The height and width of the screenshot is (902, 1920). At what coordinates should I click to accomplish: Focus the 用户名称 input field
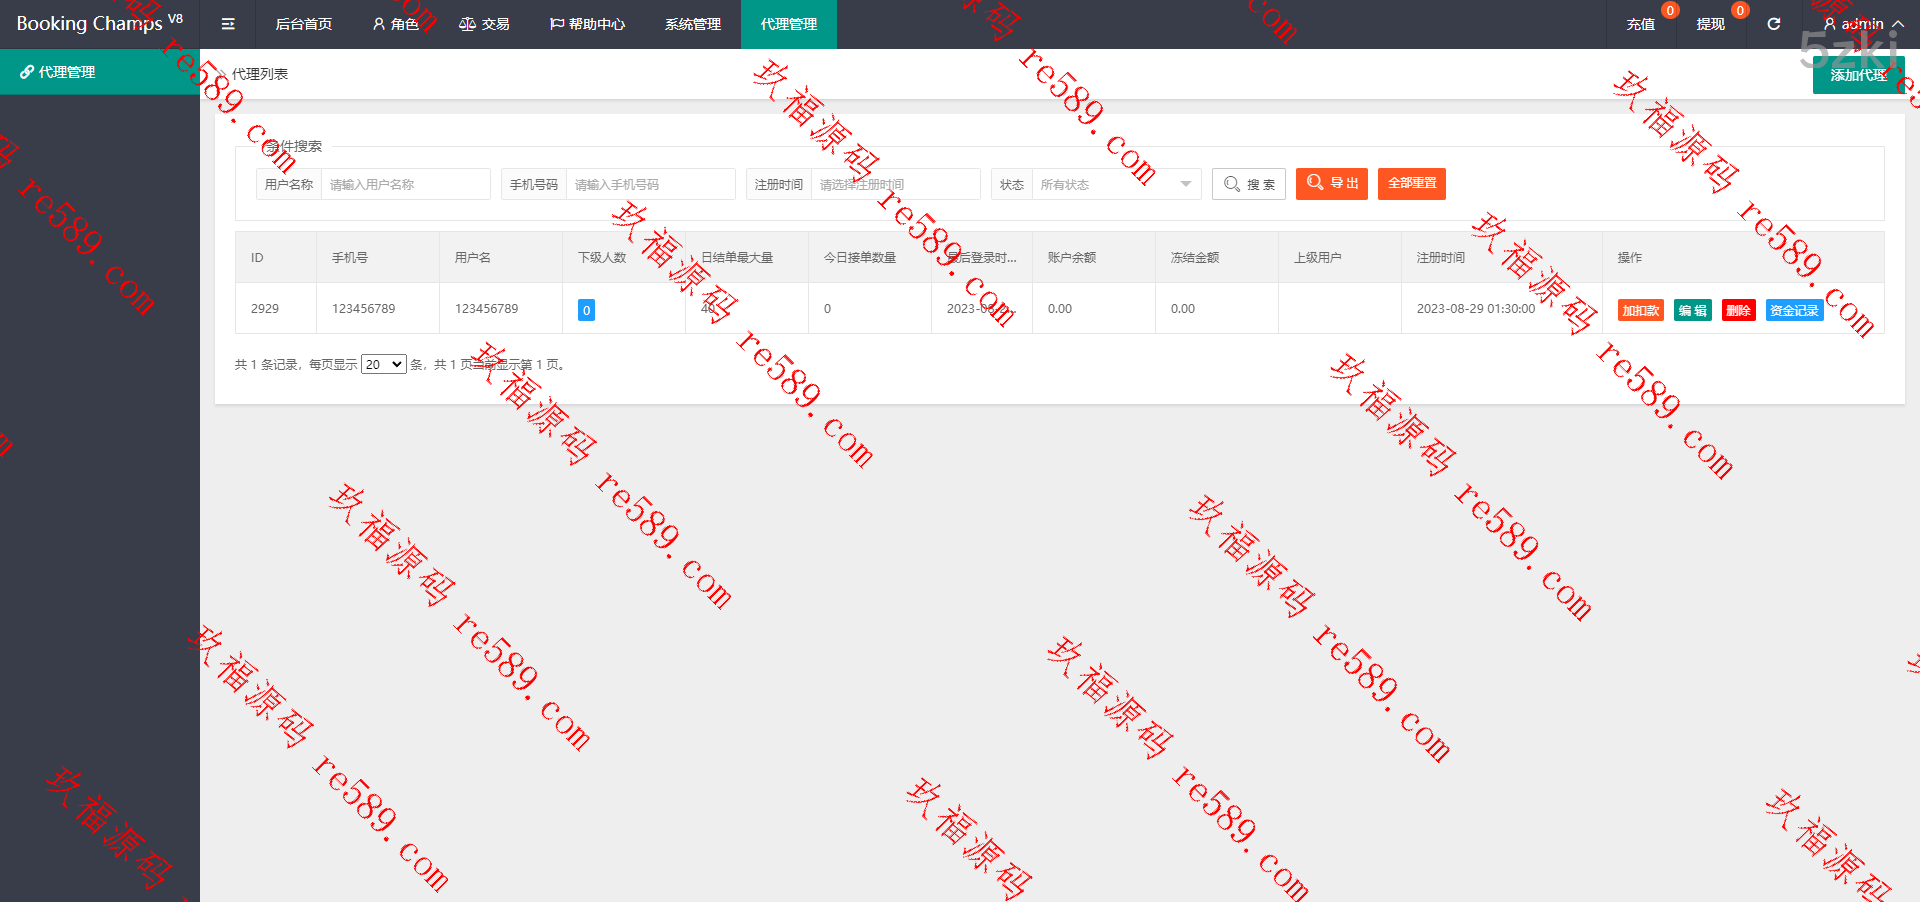point(405,184)
